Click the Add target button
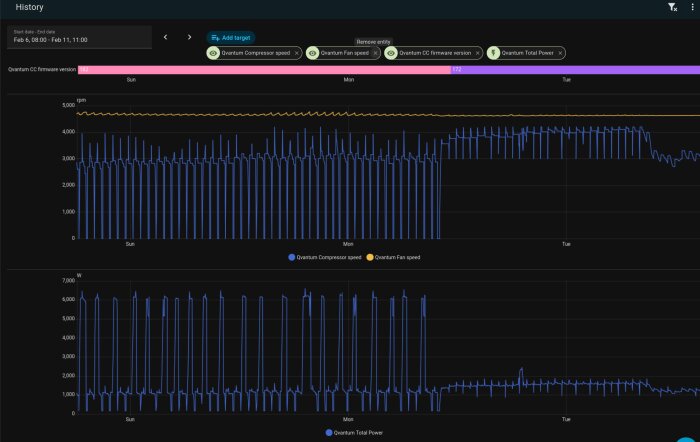Screen dimensions: 700x442 (231, 38)
